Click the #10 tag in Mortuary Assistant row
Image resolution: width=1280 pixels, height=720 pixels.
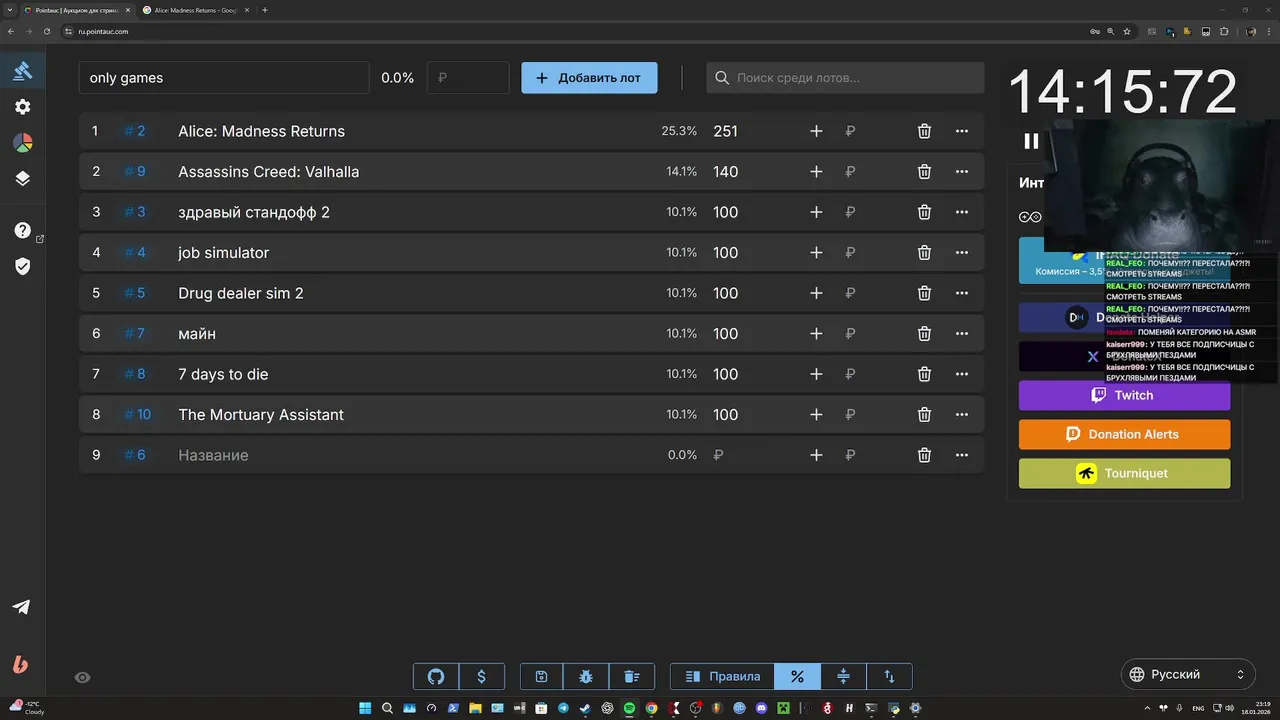(x=137, y=414)
